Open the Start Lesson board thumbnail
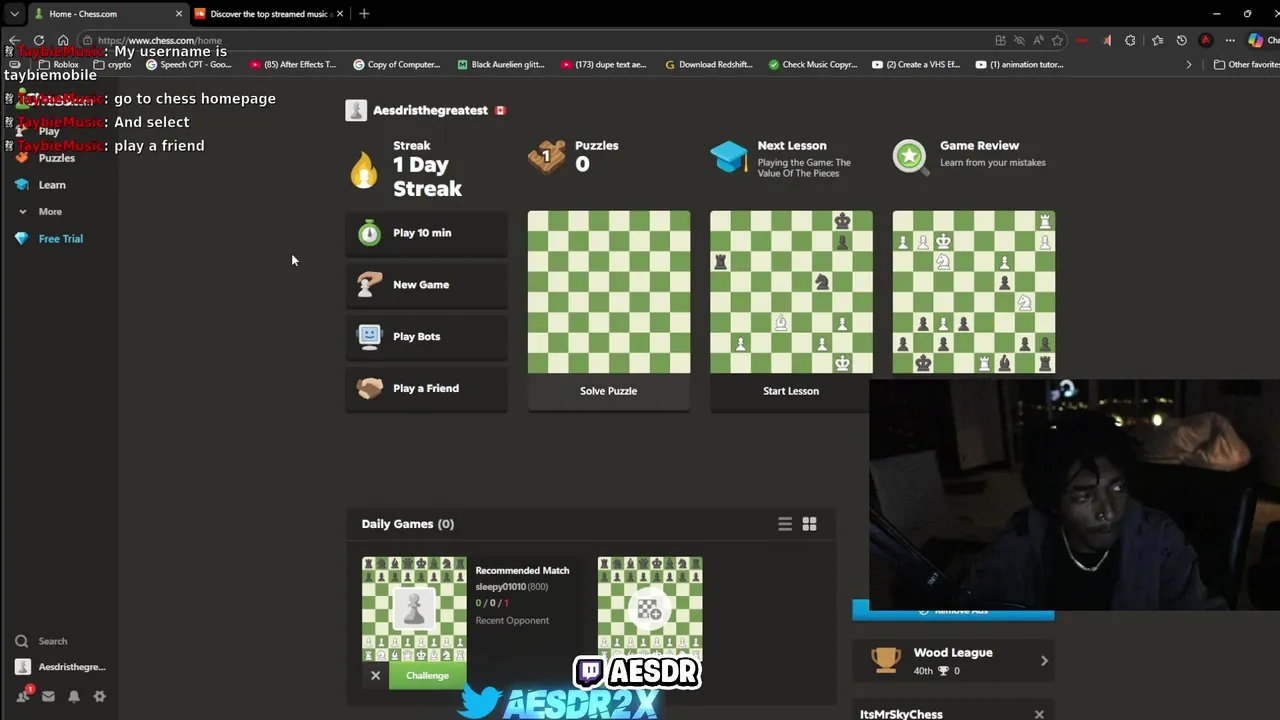 [791, 291]
